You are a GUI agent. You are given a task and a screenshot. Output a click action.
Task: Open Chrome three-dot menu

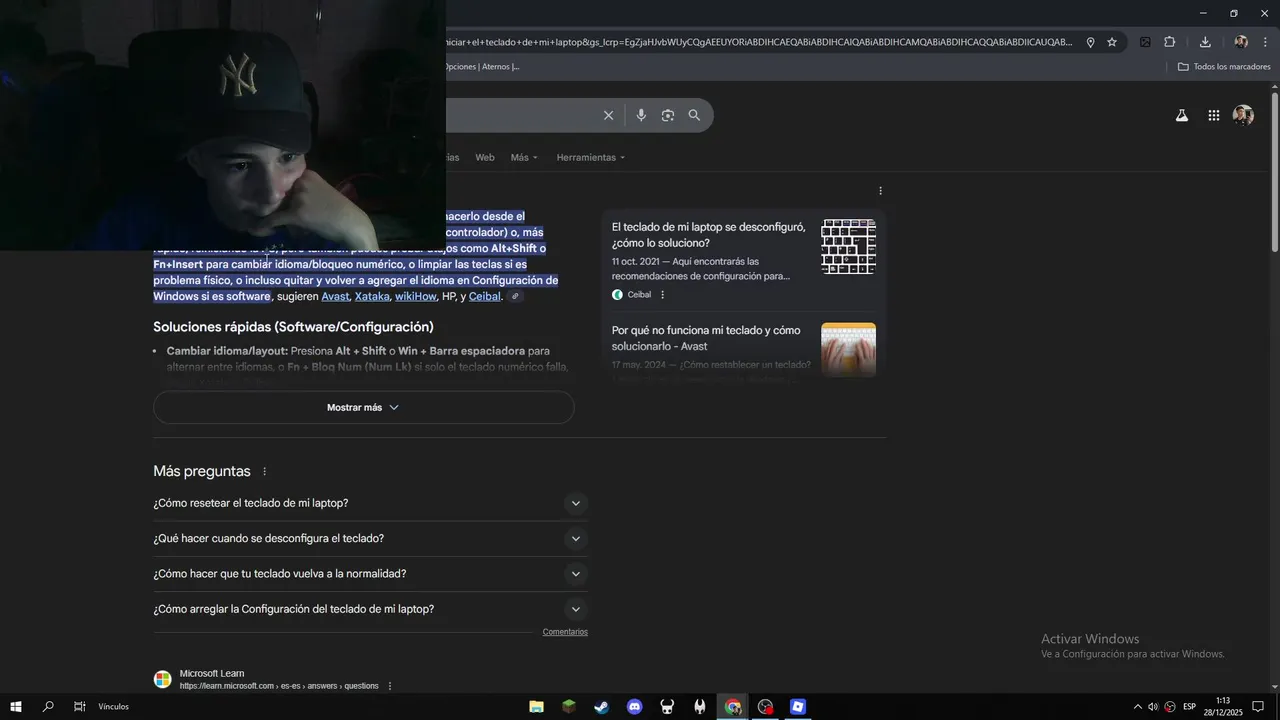1265,42
